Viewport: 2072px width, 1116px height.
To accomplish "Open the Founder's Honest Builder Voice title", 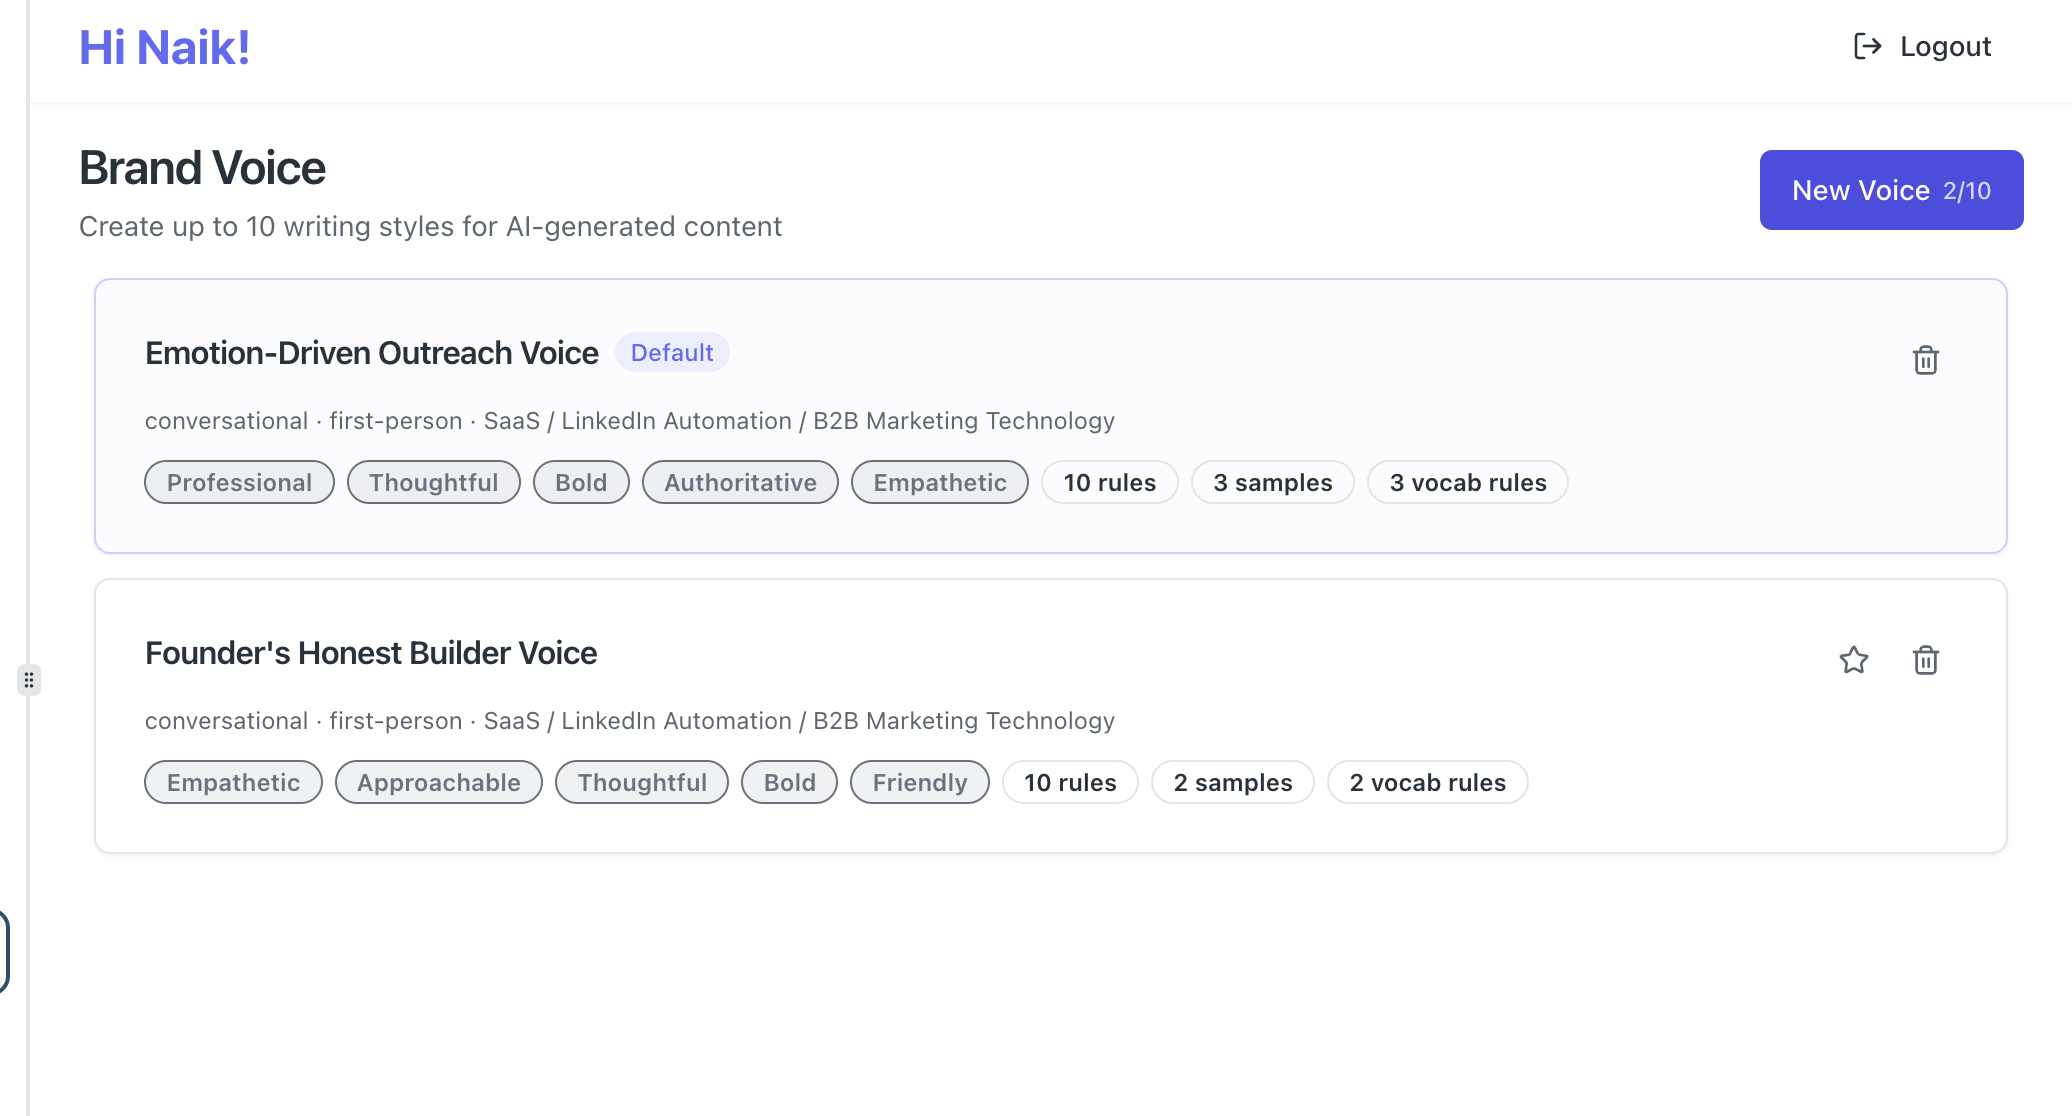I will pyautogui.click(x=370, y=653).
